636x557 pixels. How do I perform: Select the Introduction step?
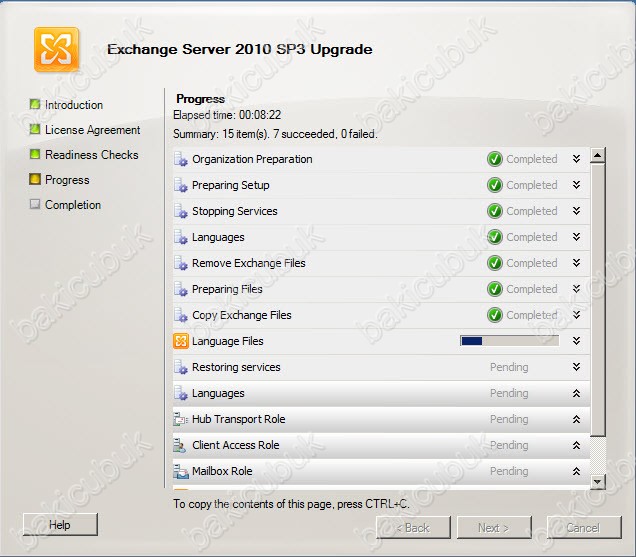click(x=74, y=105)
